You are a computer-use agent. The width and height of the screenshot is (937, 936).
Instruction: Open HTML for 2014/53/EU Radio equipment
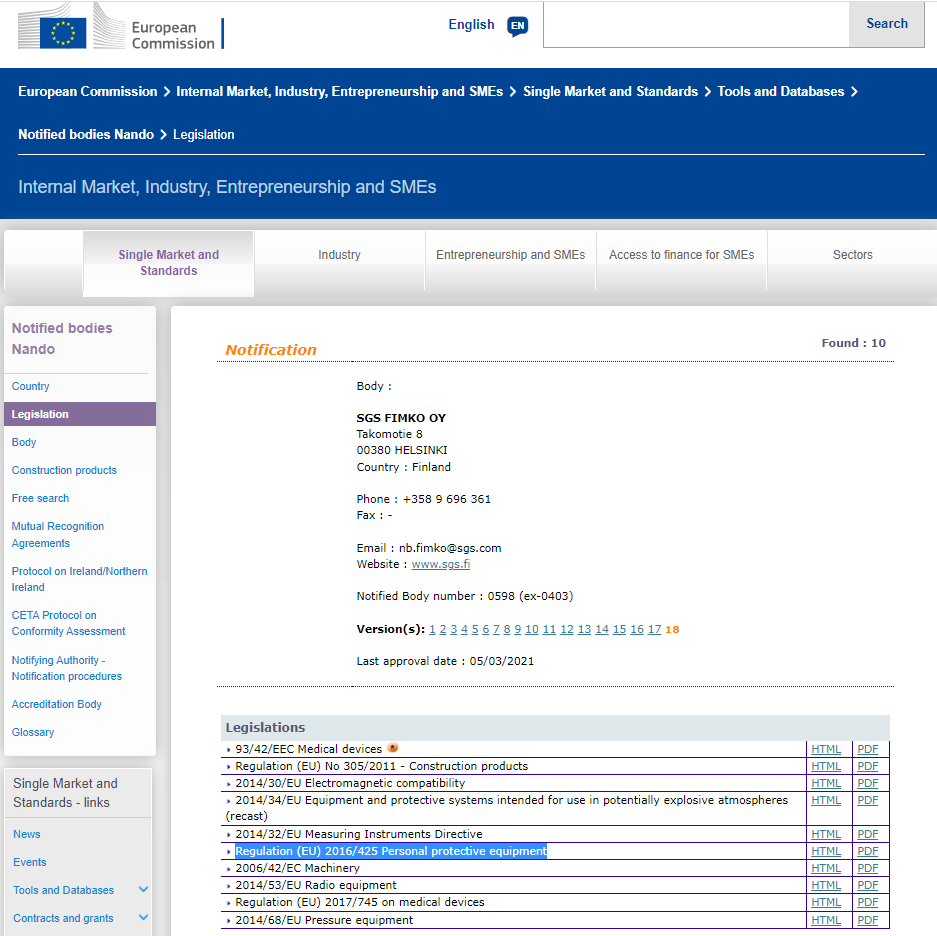click(826, 885)
